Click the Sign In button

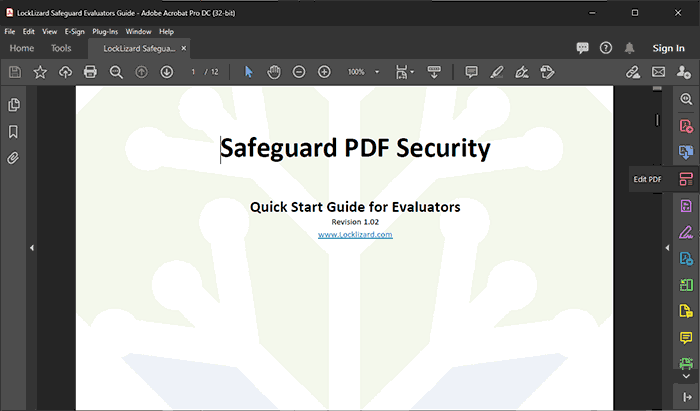(x=668, y=48)
